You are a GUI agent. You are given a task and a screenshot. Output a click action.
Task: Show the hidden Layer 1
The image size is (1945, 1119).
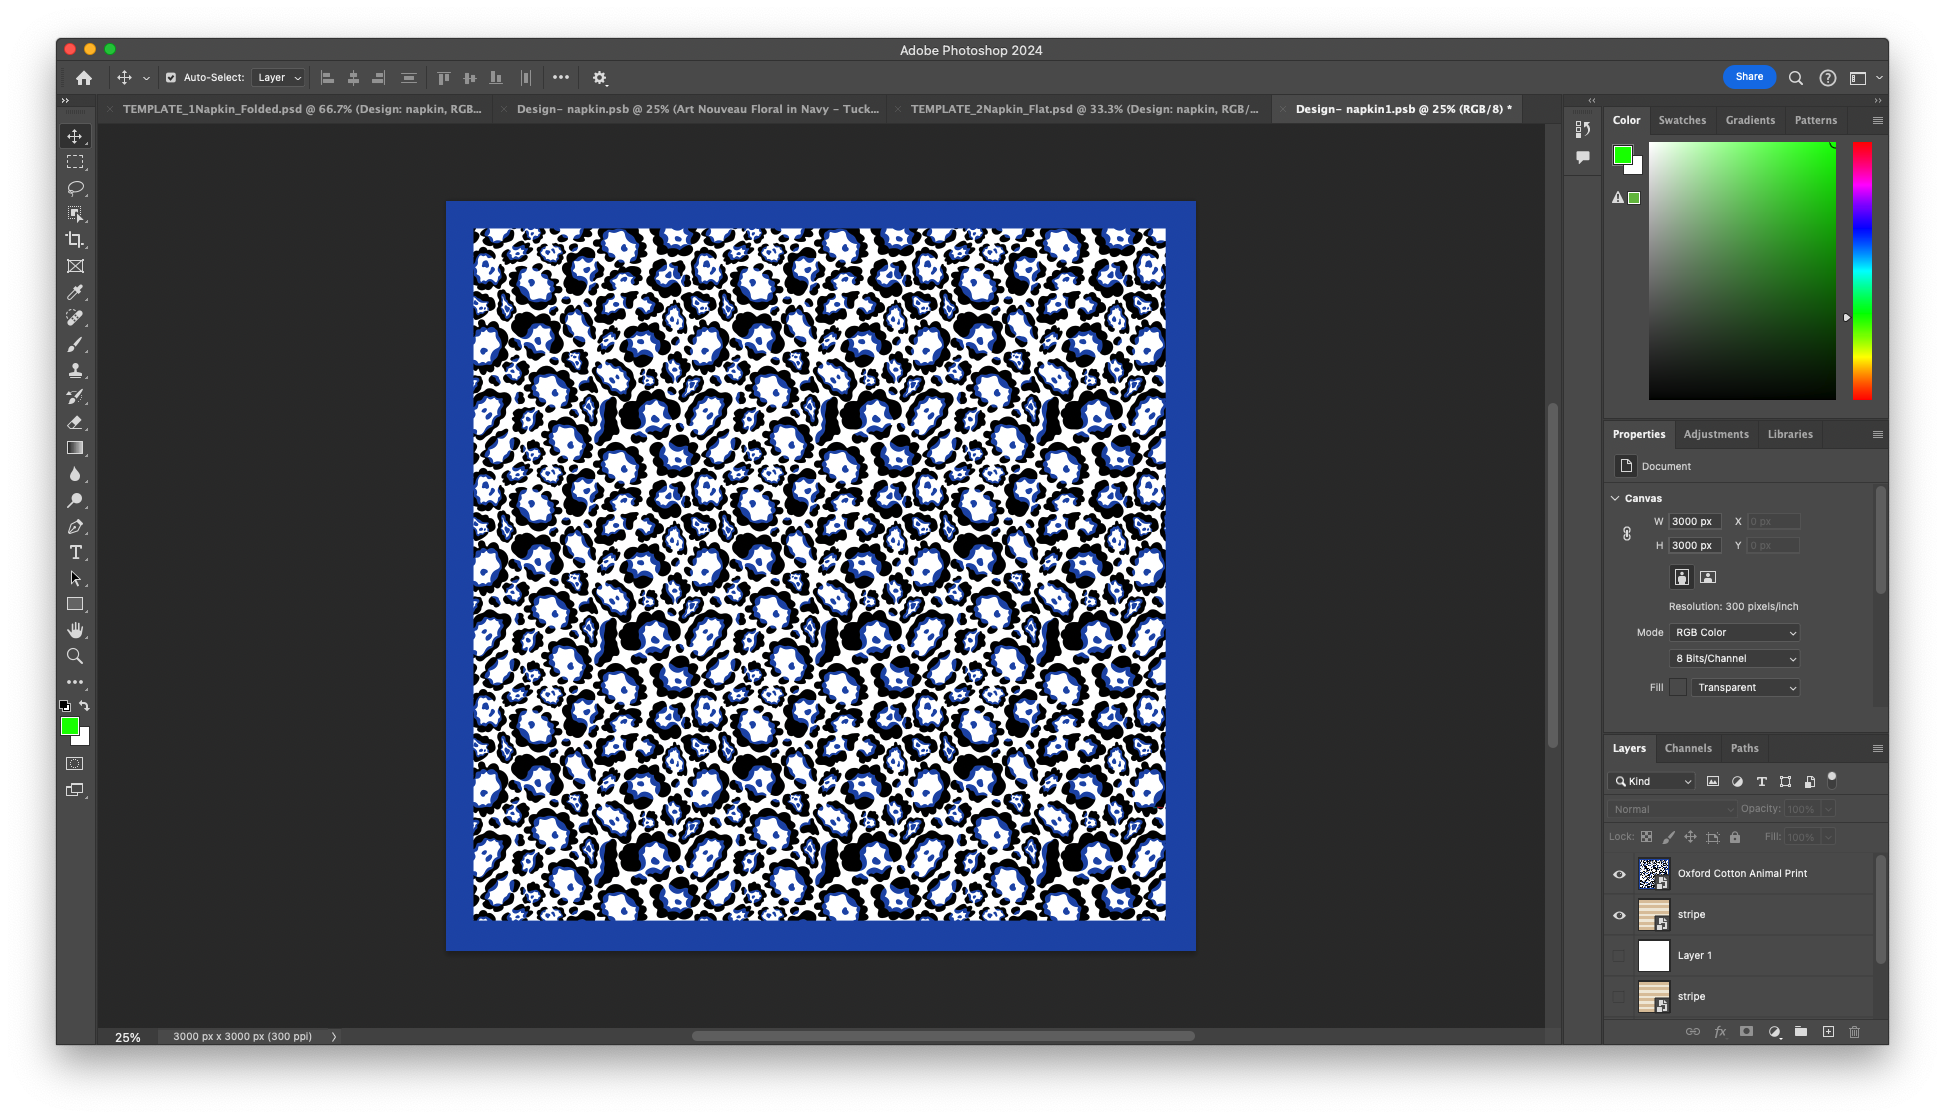(1620, 956)
